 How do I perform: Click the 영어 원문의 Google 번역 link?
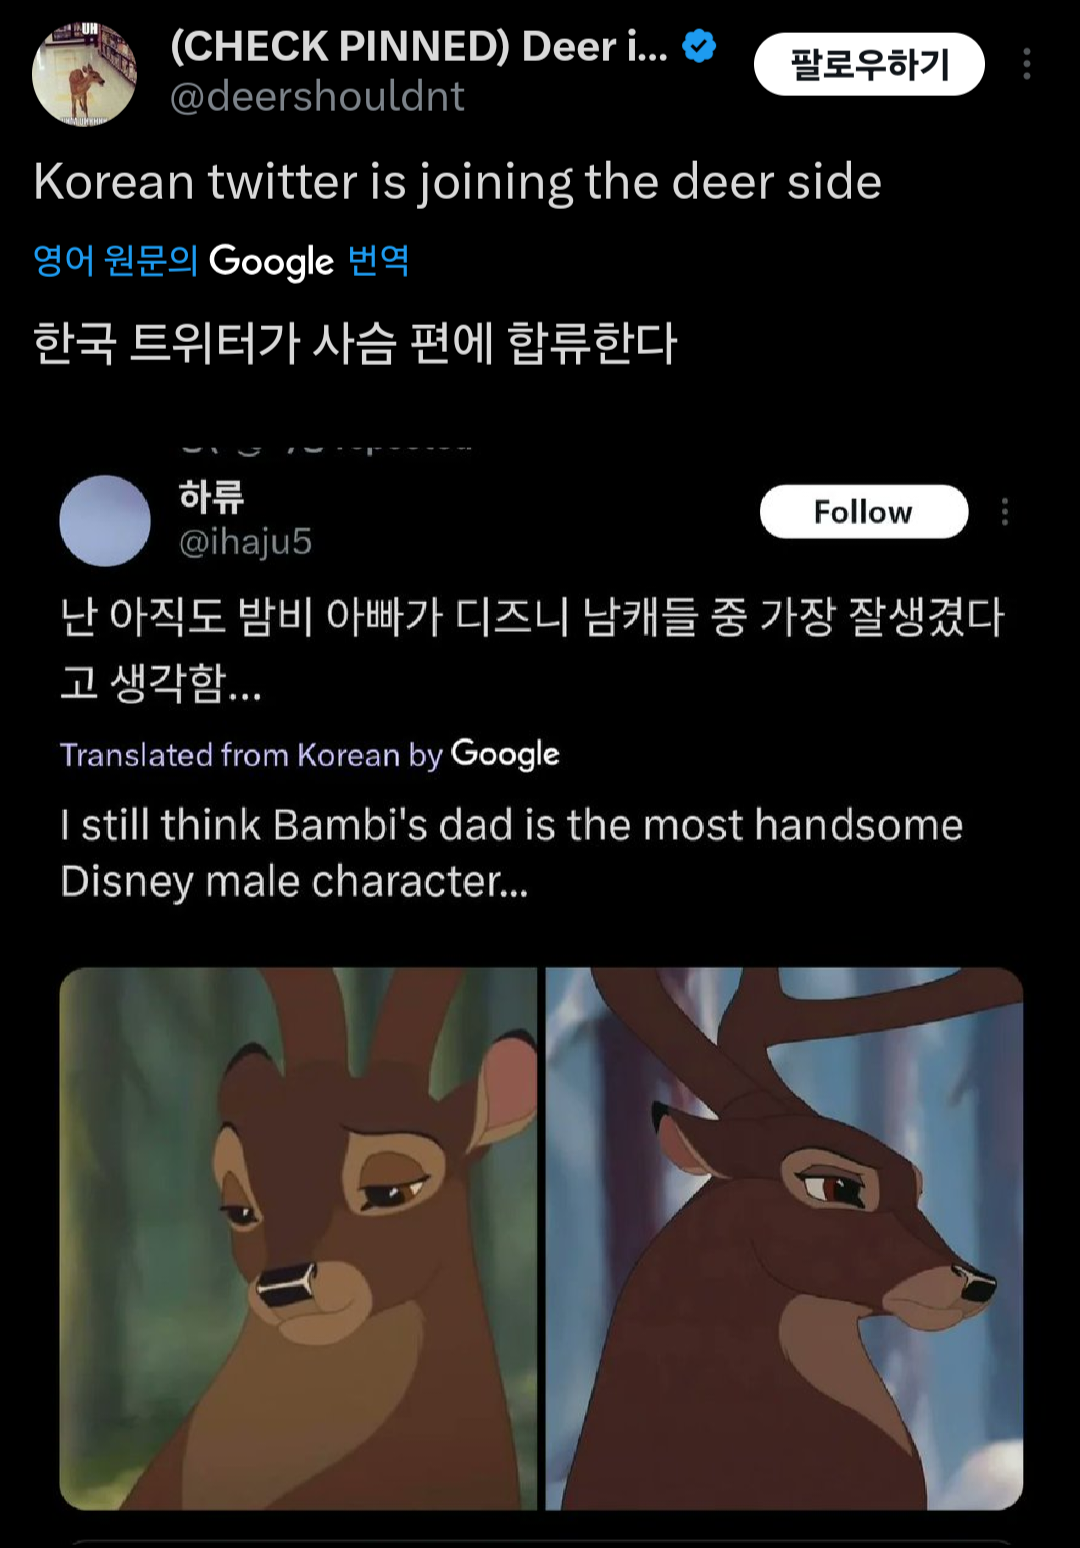pyautogui.click(x=220, y=261)
